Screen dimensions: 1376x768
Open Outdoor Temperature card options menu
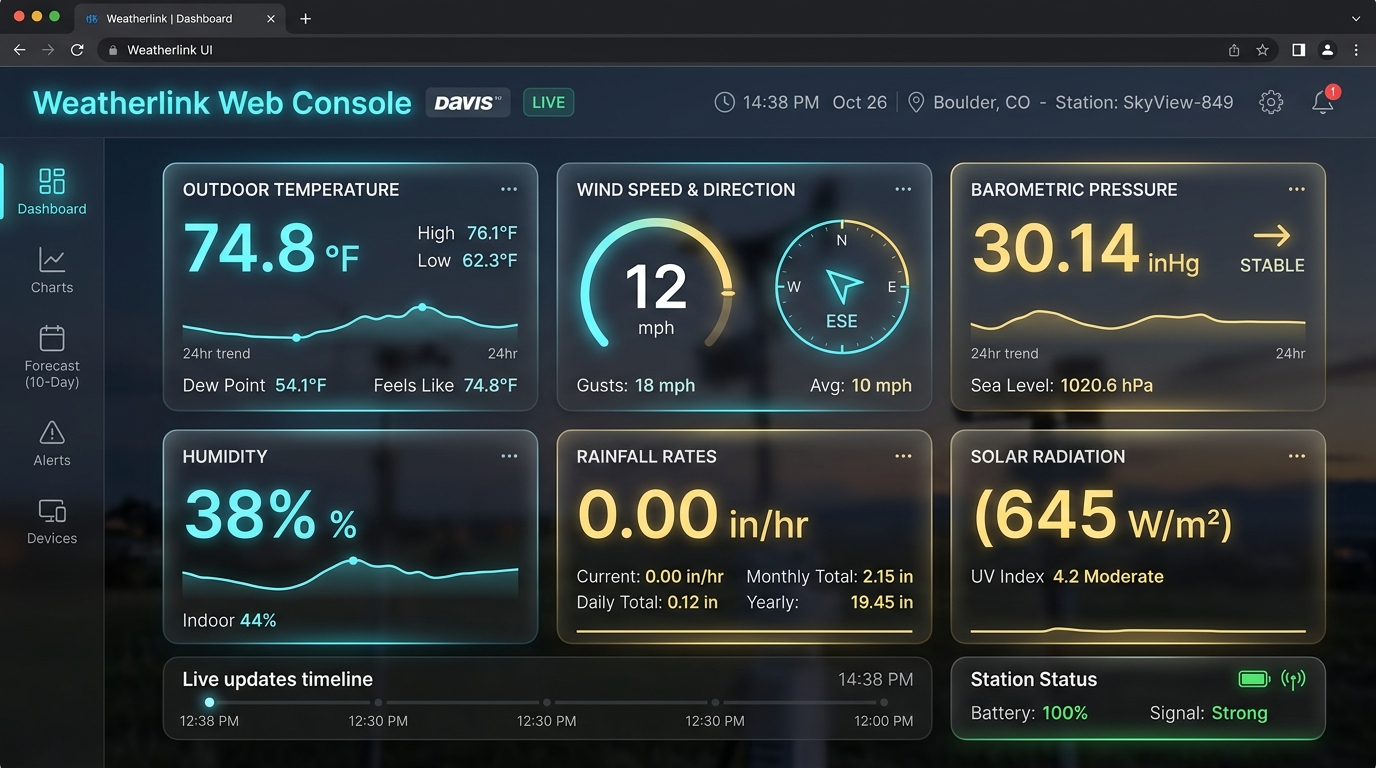tap(509, 189)
